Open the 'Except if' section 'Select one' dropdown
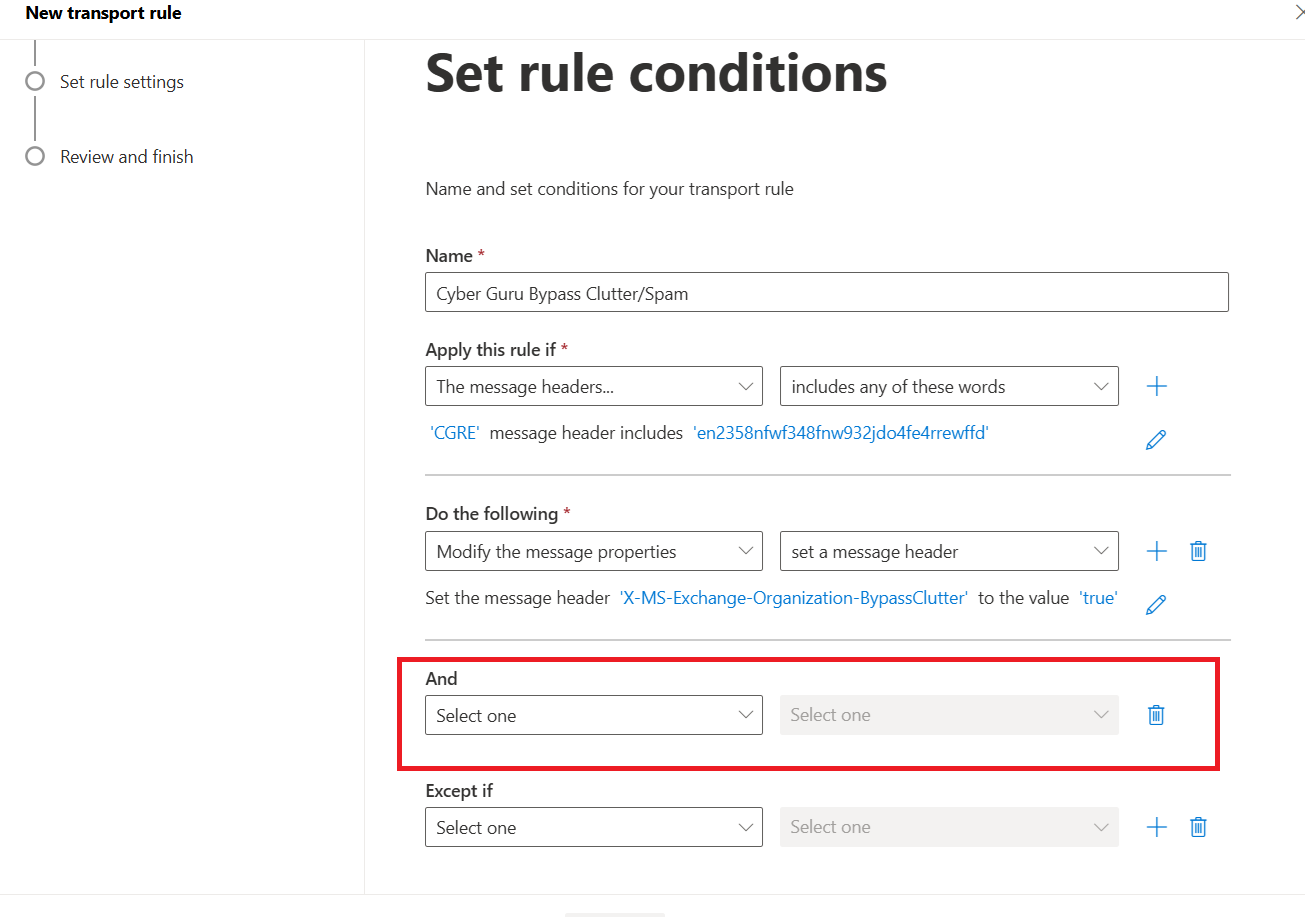The image size is (1305, 917). tap(594, 827)
